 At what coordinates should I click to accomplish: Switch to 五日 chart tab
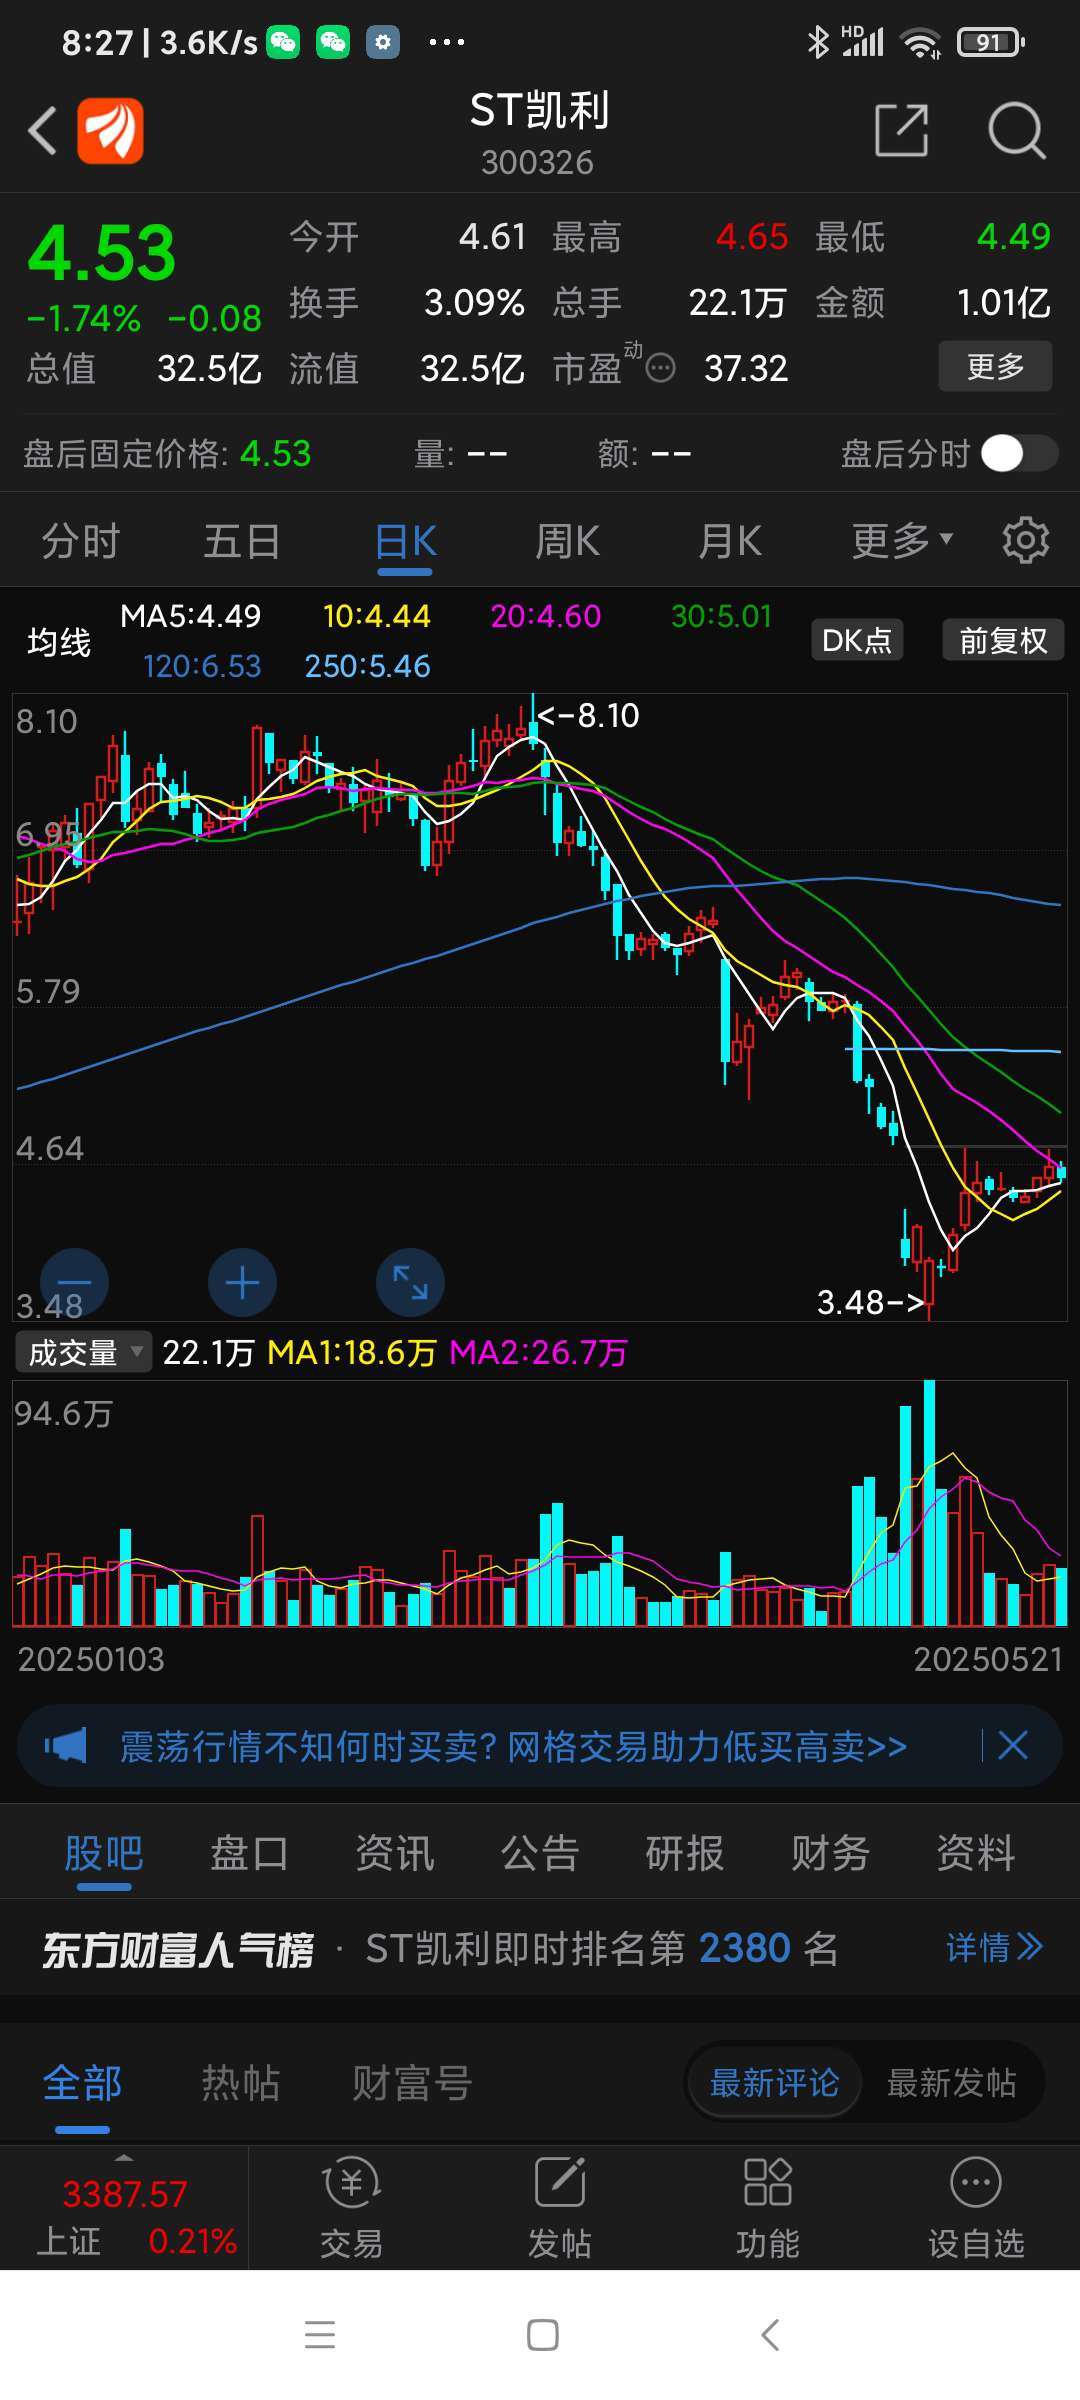pos(242,541)
